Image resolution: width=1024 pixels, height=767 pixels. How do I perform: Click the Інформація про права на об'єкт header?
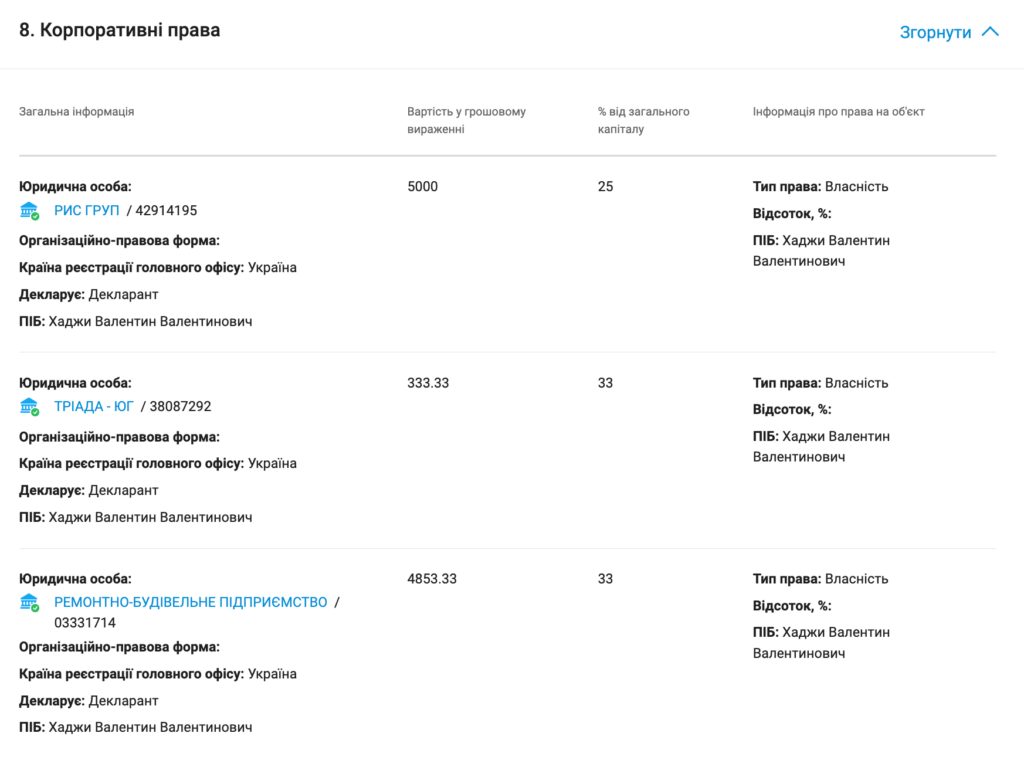coord(838,111)
